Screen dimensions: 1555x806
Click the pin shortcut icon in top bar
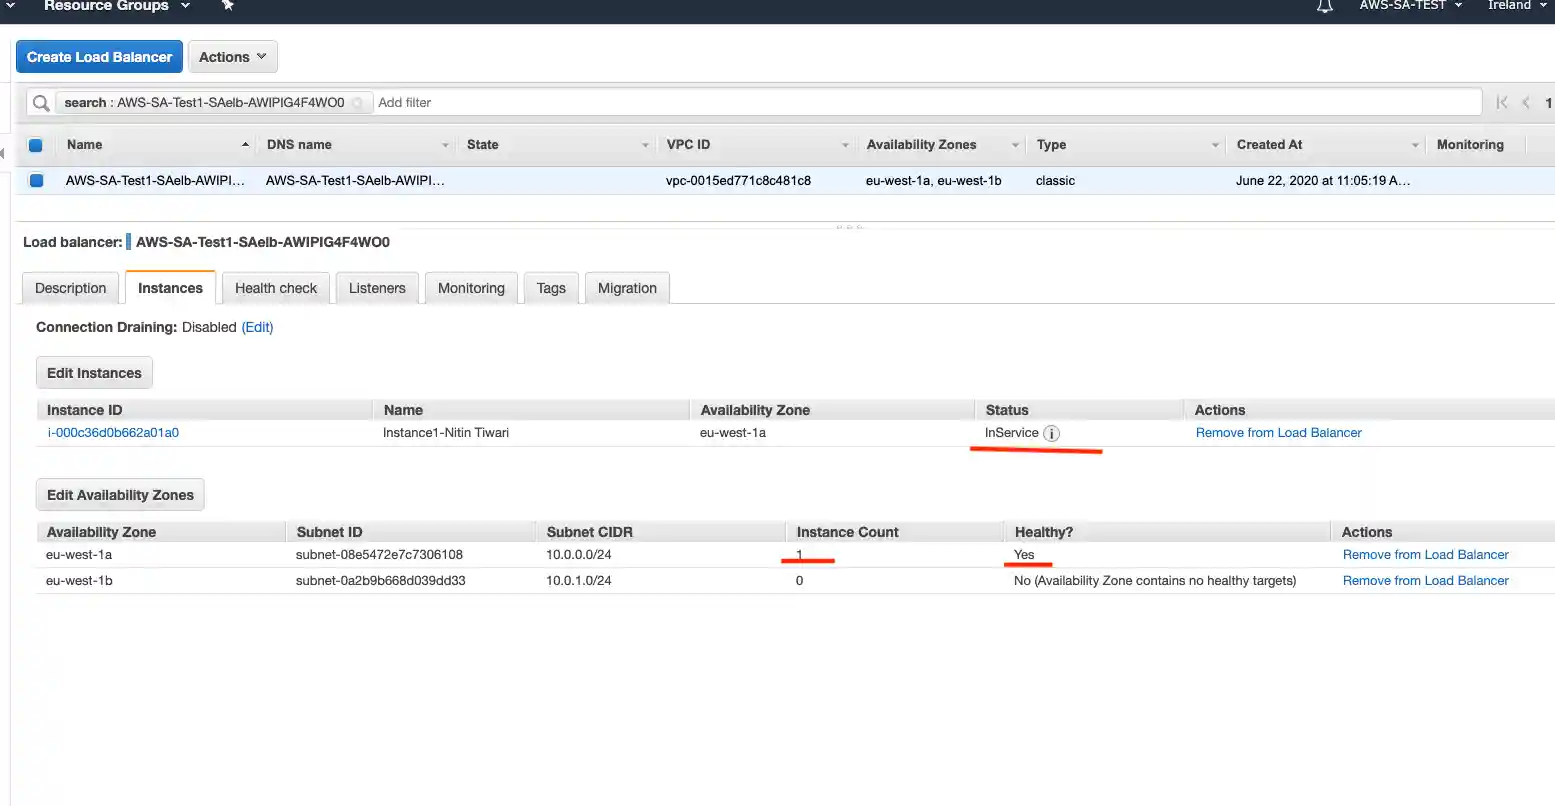point(228,6)
